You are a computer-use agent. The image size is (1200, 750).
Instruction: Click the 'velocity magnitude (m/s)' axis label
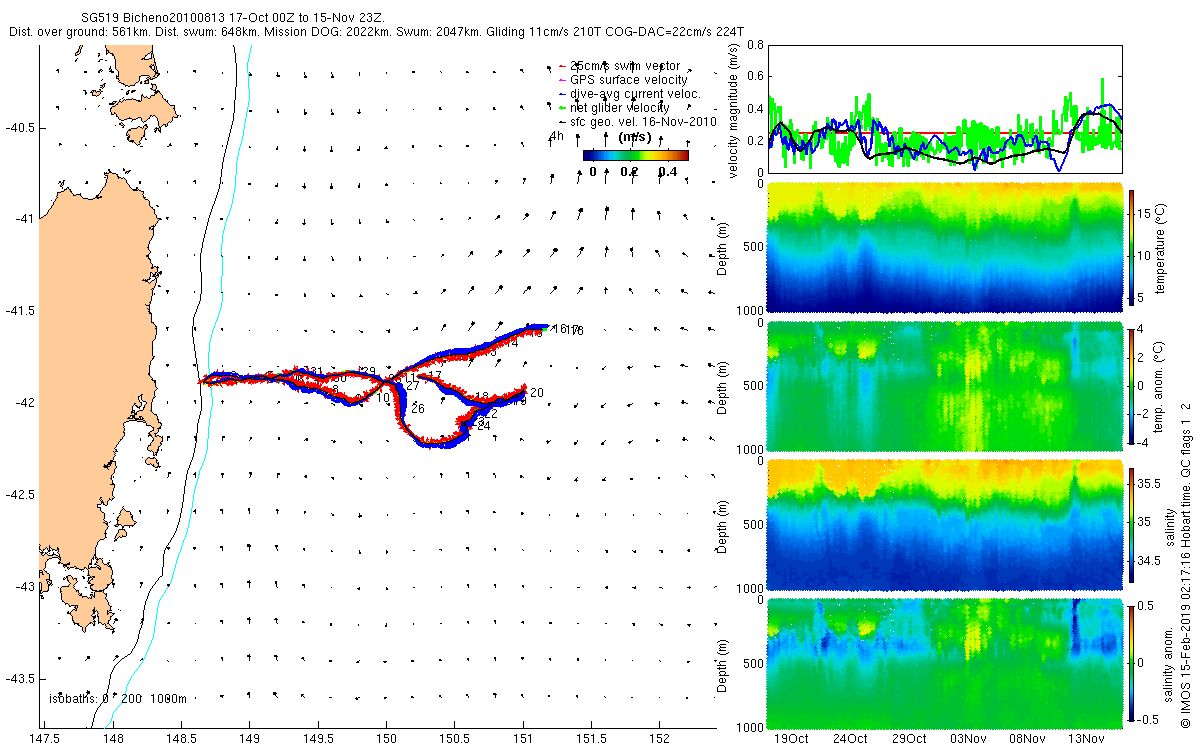(735, 113)
